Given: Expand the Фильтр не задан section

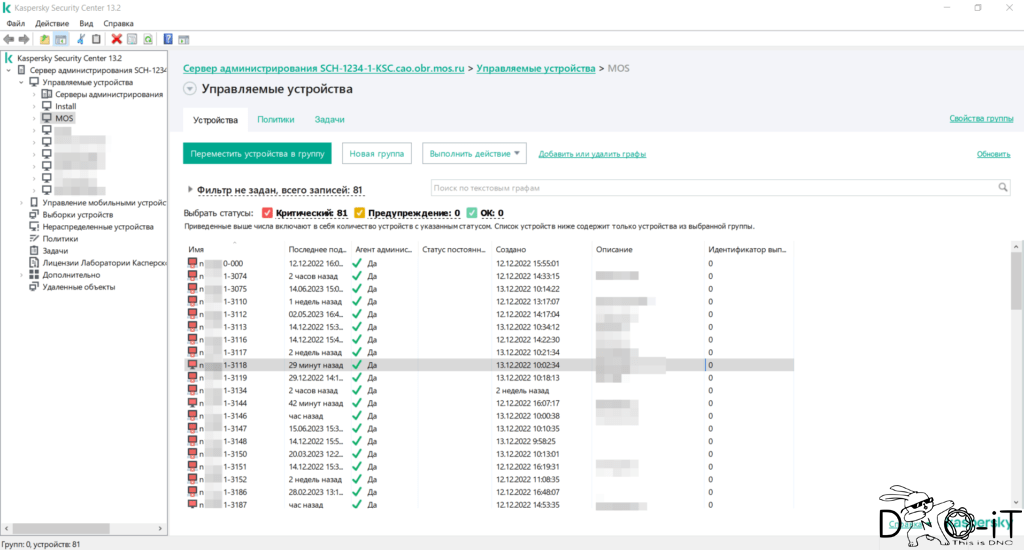Looking at the screenshot, I should (x=190, y=189).
